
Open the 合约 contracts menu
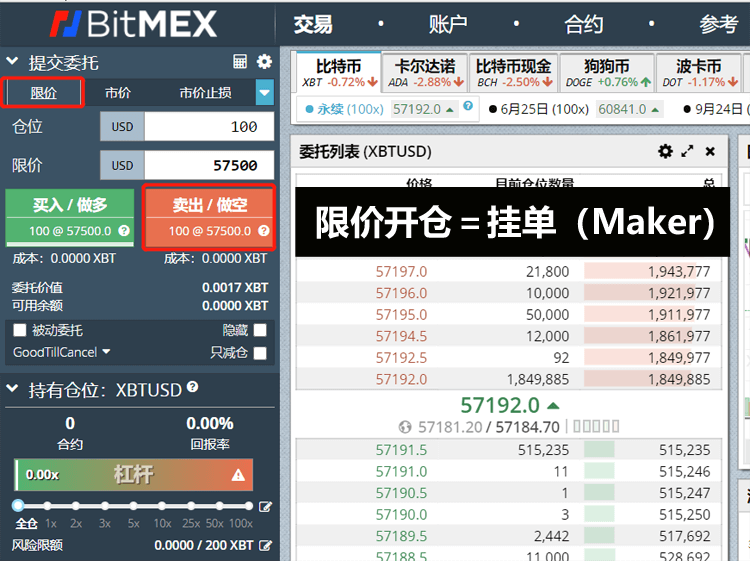[584, 24]
